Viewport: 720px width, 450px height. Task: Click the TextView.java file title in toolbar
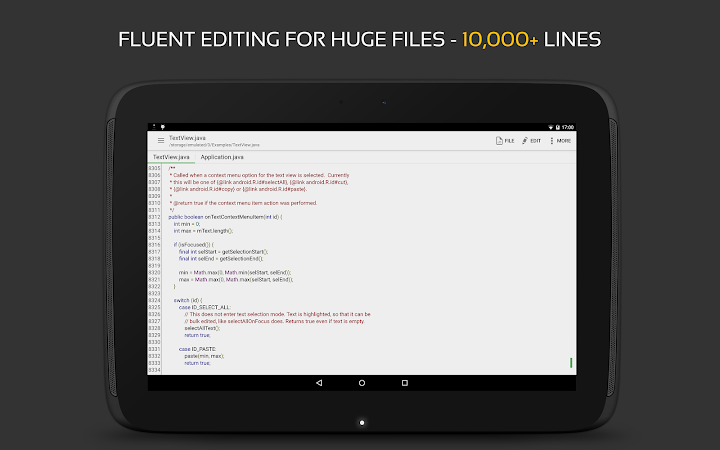pyautogui.click(x=187, y=138)
